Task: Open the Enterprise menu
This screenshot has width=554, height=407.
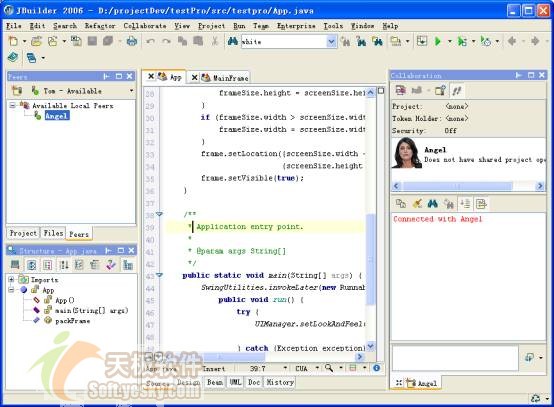Action: point(296,26)
